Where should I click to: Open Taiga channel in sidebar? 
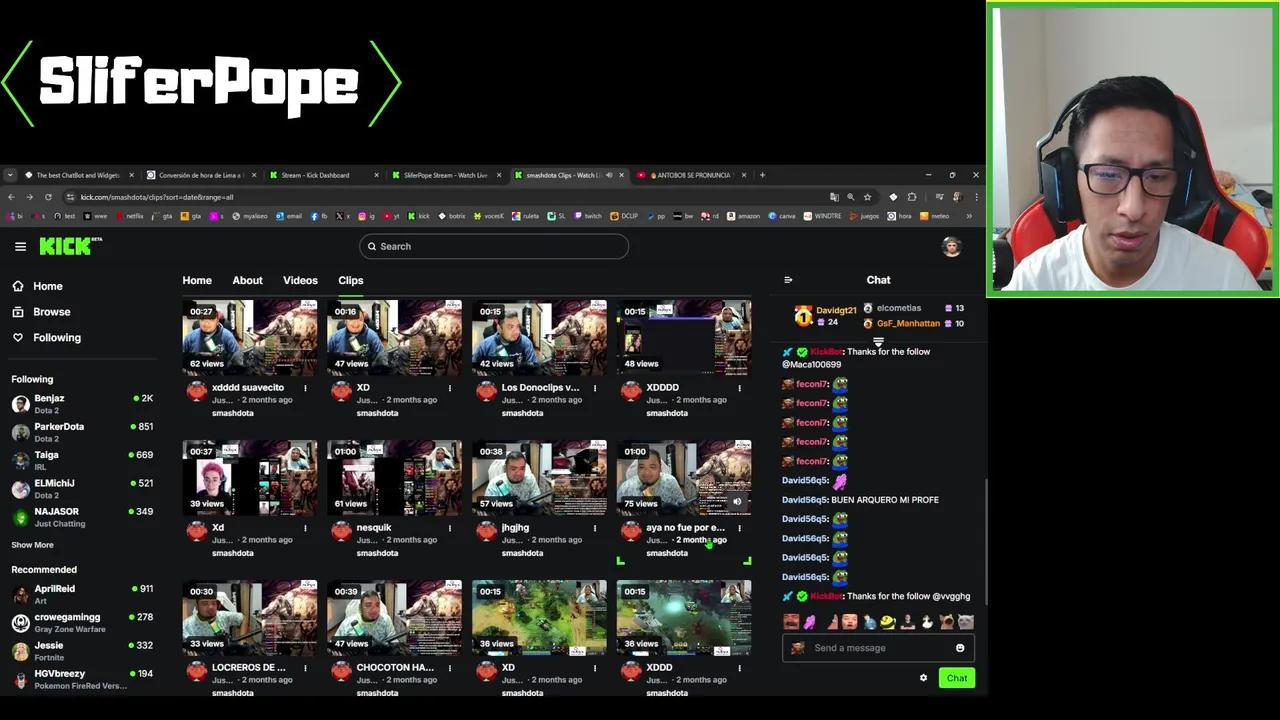tap(82, 460)
